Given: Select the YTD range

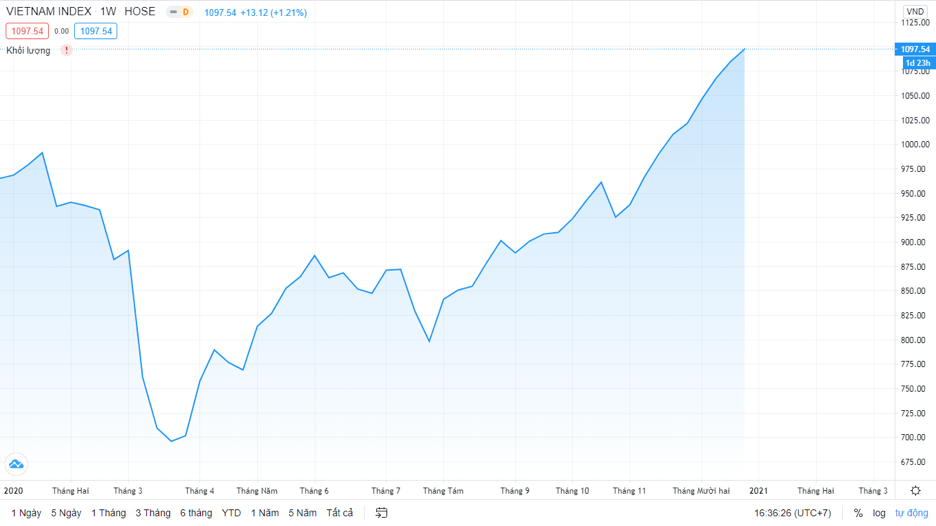Looking at the screenshot, I should 231,513.
